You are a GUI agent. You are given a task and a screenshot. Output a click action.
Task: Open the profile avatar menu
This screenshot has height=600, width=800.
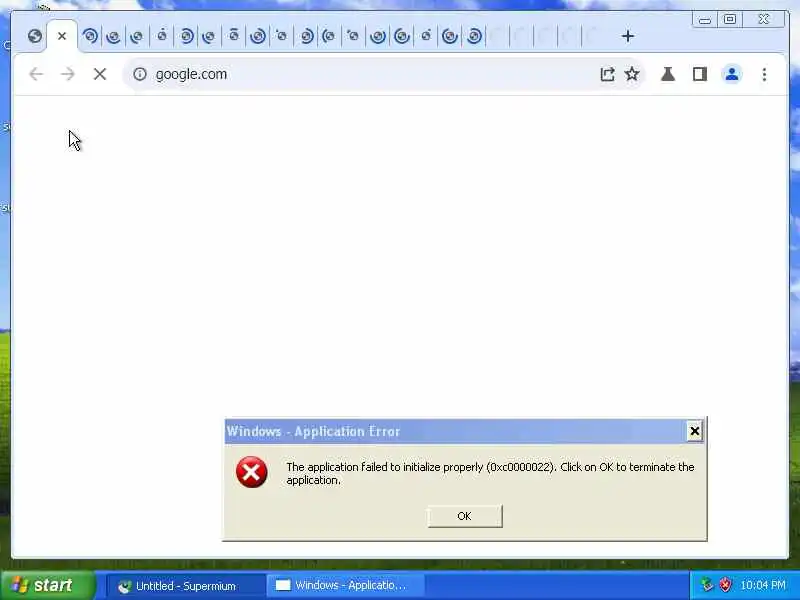732,74
